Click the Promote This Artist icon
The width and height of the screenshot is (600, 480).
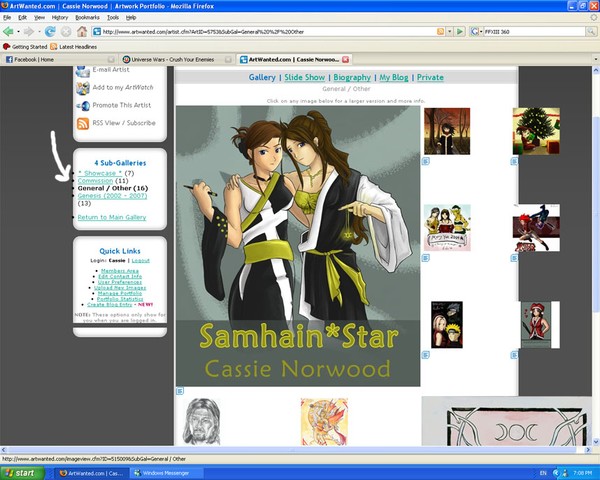[83, 106]
